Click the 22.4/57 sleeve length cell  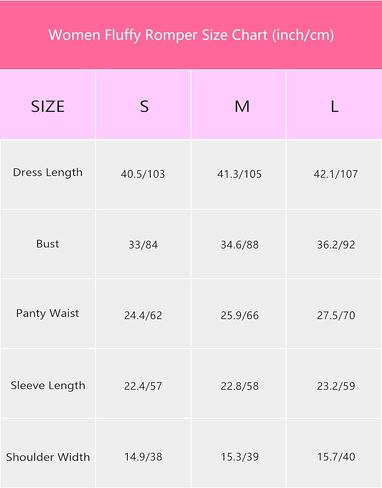[x=143, y=386]
